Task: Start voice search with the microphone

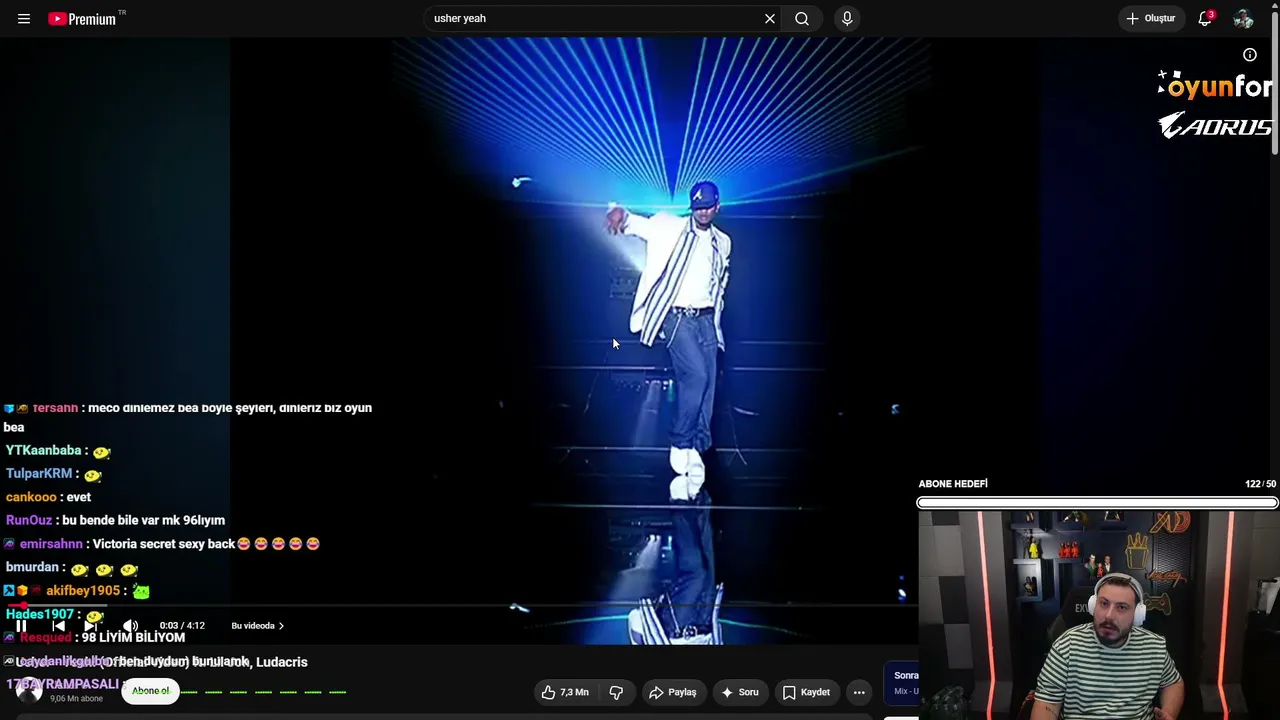Action: (847, 19)
